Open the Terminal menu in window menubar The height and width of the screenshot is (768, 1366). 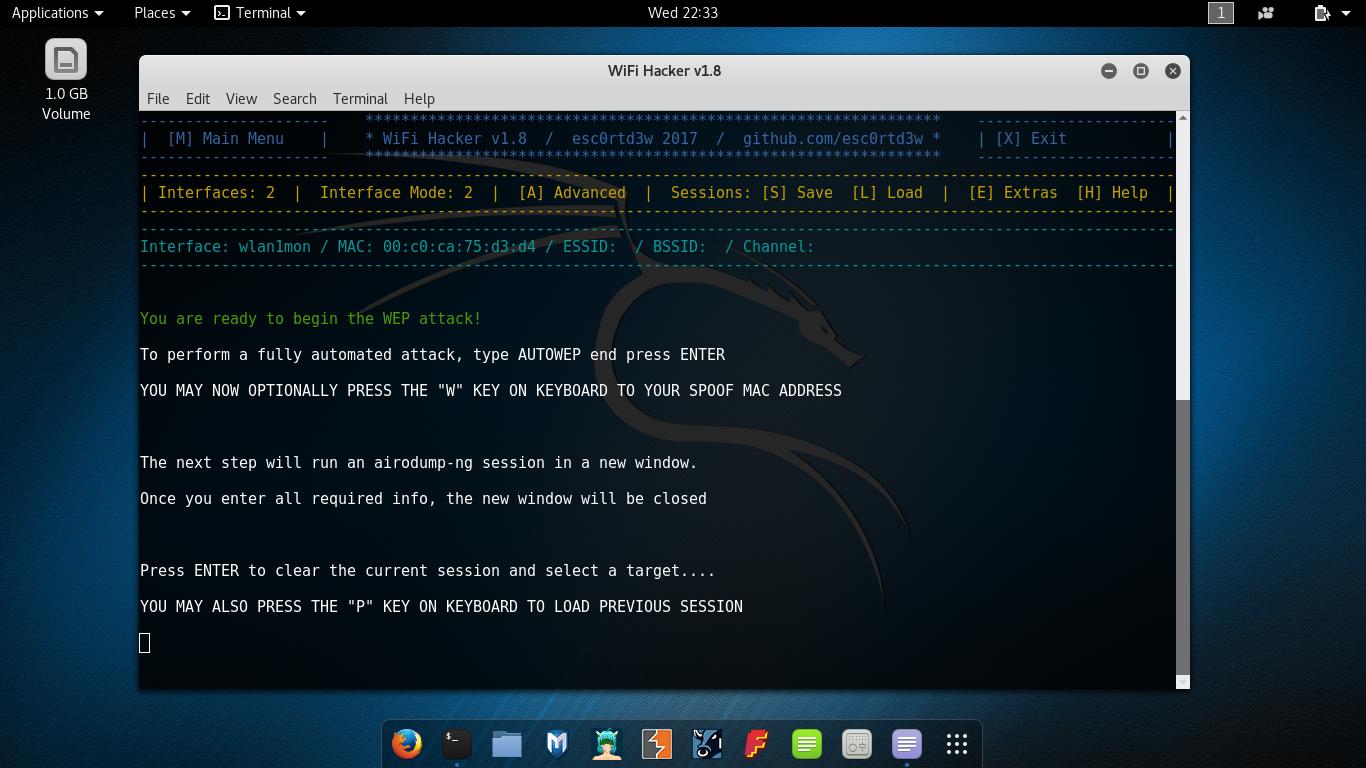point(360,99)
